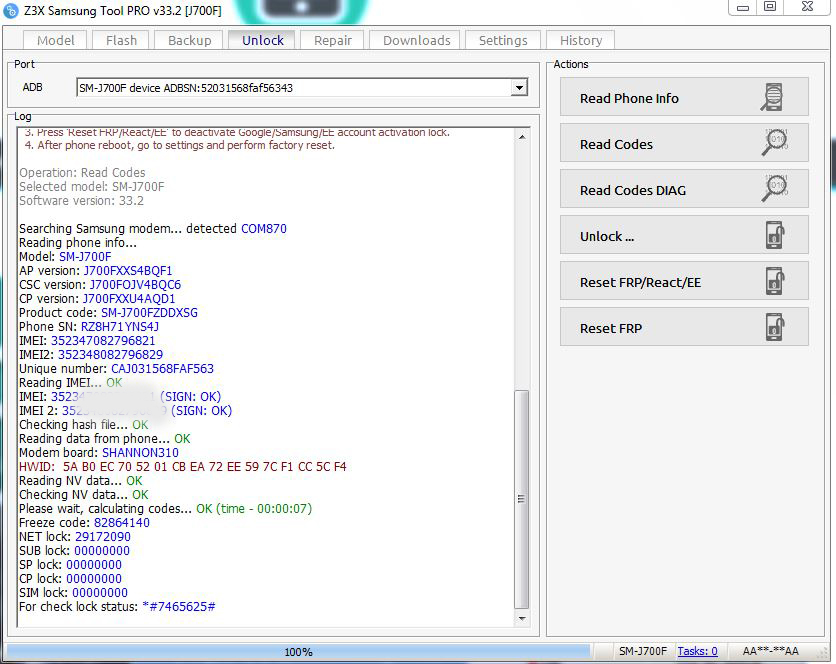This screenshot has height=664, width=836.
Task: Open the Backup tab
Action: 189,41
